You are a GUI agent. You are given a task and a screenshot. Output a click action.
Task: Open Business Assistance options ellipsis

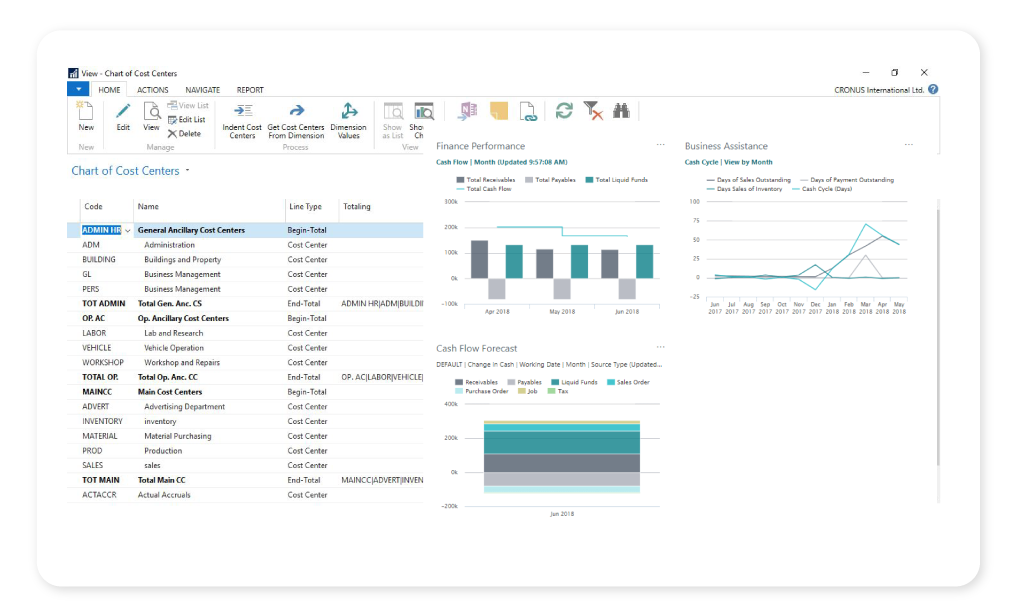click(909, 145)
